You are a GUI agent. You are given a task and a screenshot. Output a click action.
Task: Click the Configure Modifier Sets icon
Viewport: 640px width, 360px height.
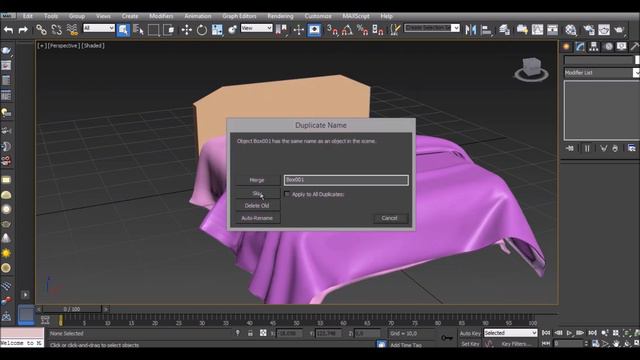[631, 149]
